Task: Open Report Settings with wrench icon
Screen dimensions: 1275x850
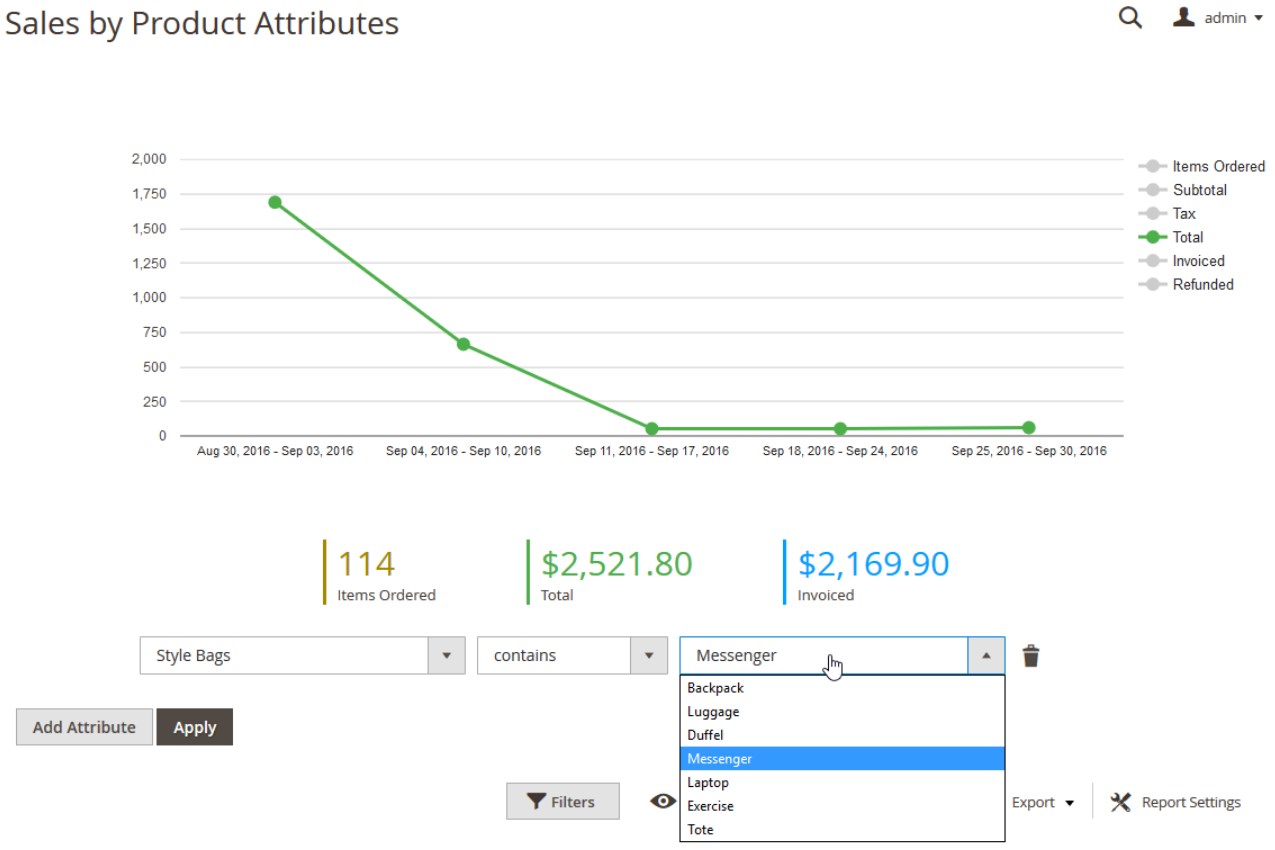Action: [1177, 802]
